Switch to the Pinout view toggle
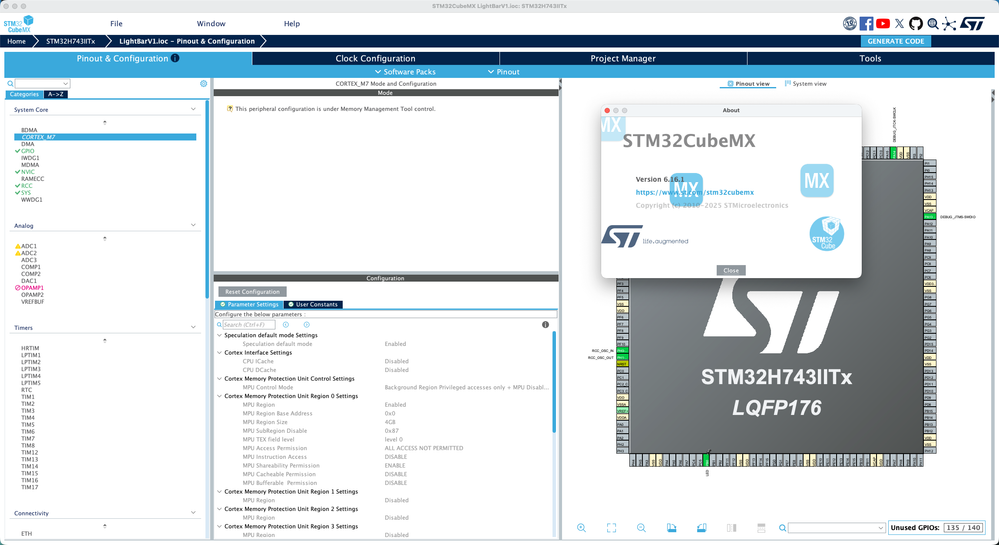999x545 pixels. point(749,84)
